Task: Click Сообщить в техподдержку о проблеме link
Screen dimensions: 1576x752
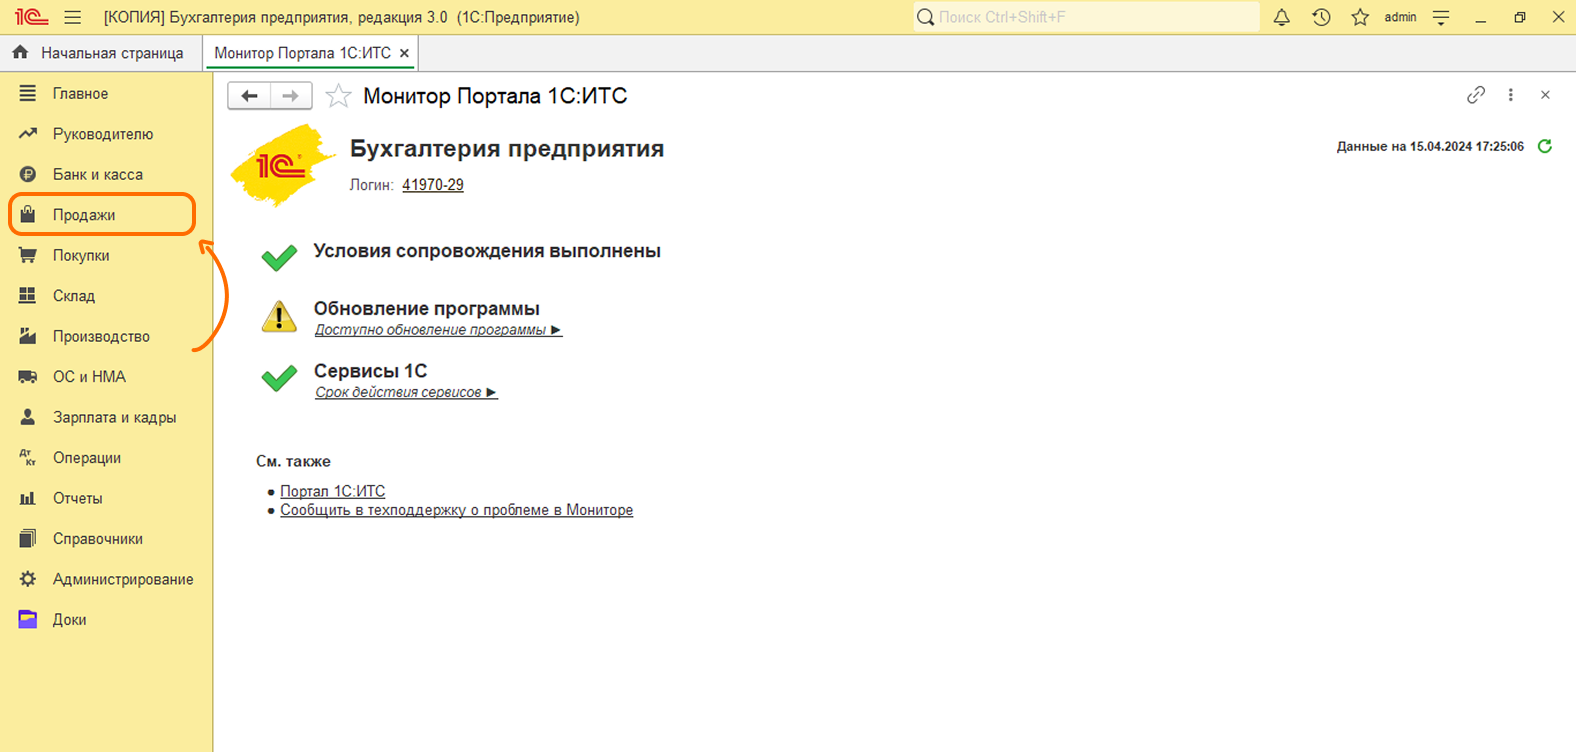Action: tap(456, 510)
